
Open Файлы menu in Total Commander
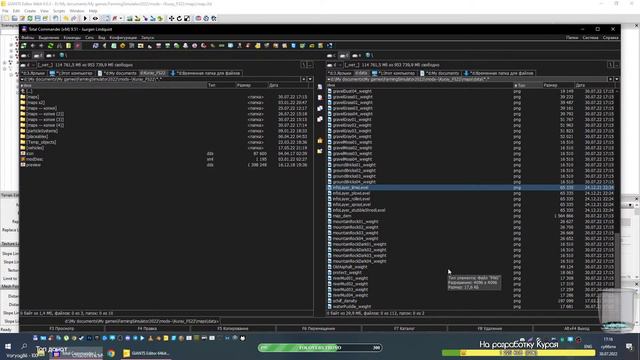coord(28,38)
